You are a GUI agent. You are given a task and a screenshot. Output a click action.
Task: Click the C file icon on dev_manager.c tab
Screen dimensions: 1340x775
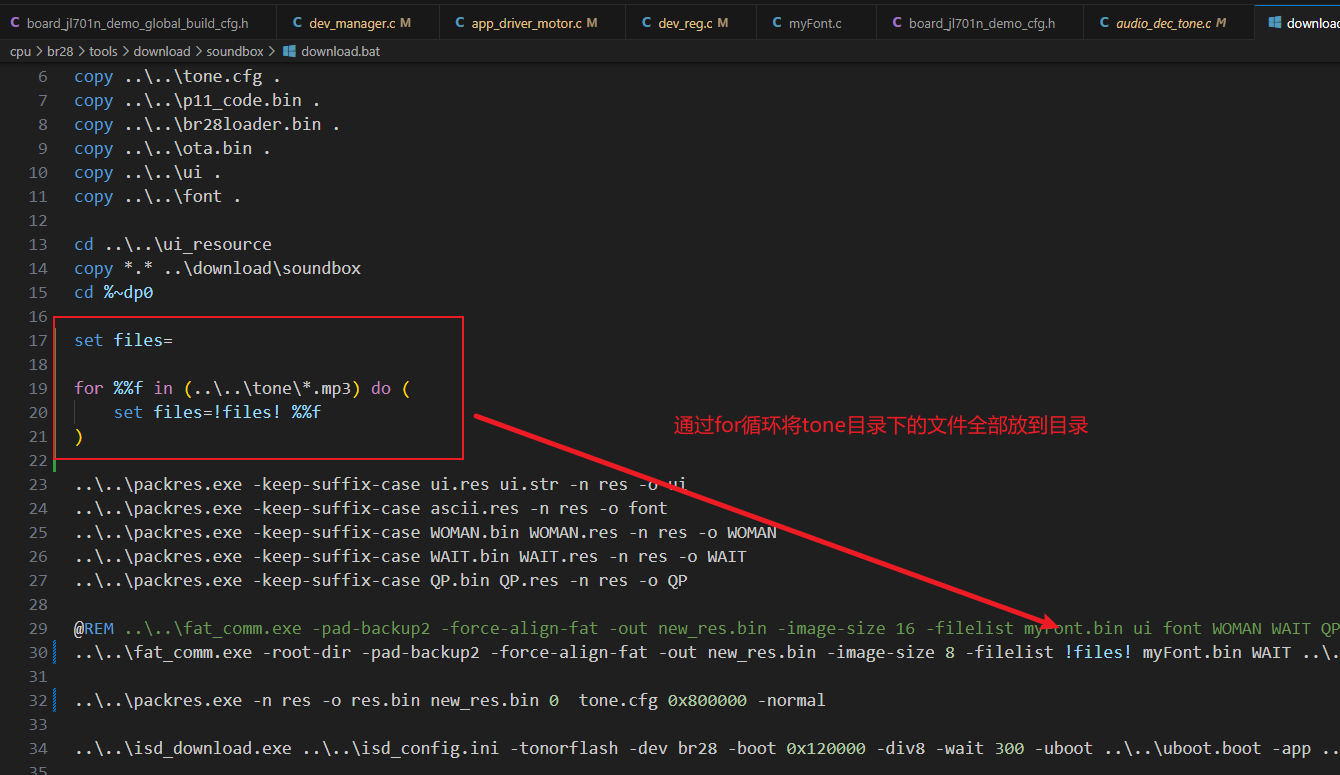point(297,23)
